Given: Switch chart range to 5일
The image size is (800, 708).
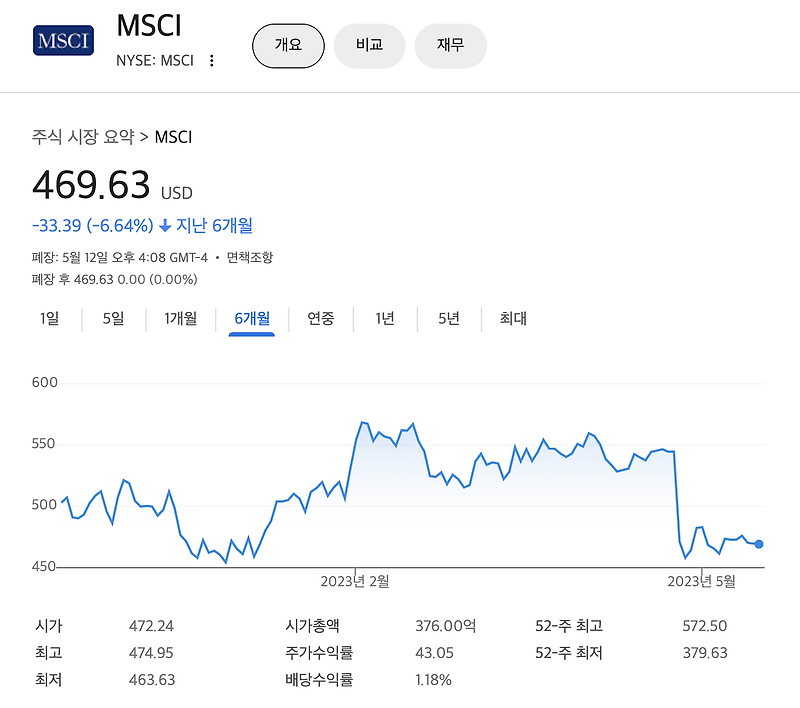Looking at the screenshot, I should [111, 318].
